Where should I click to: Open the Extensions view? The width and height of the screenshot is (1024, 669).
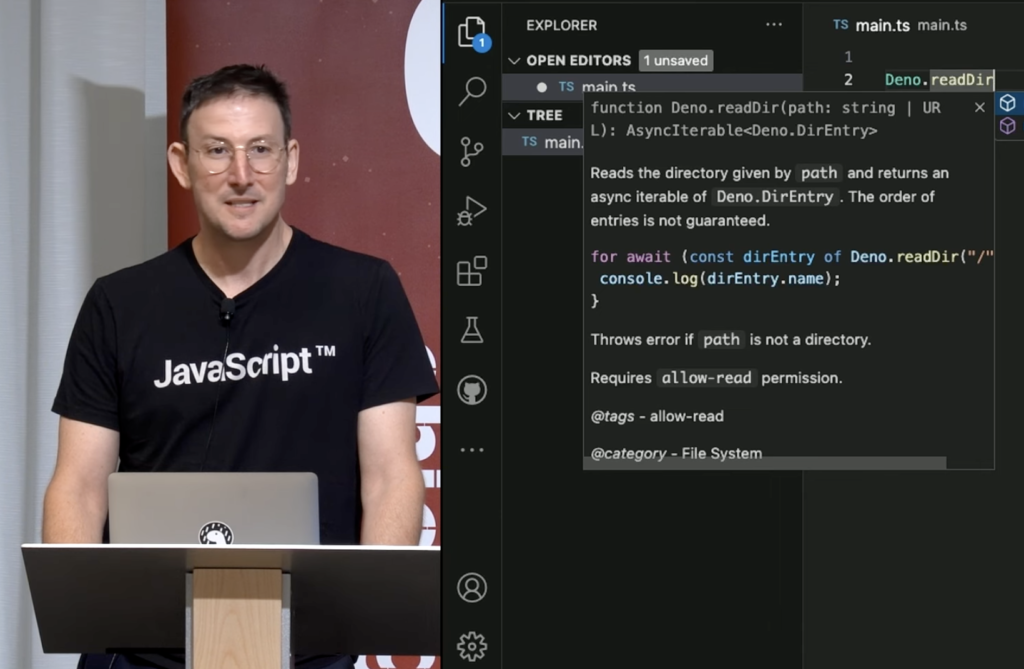click(472, 271)
